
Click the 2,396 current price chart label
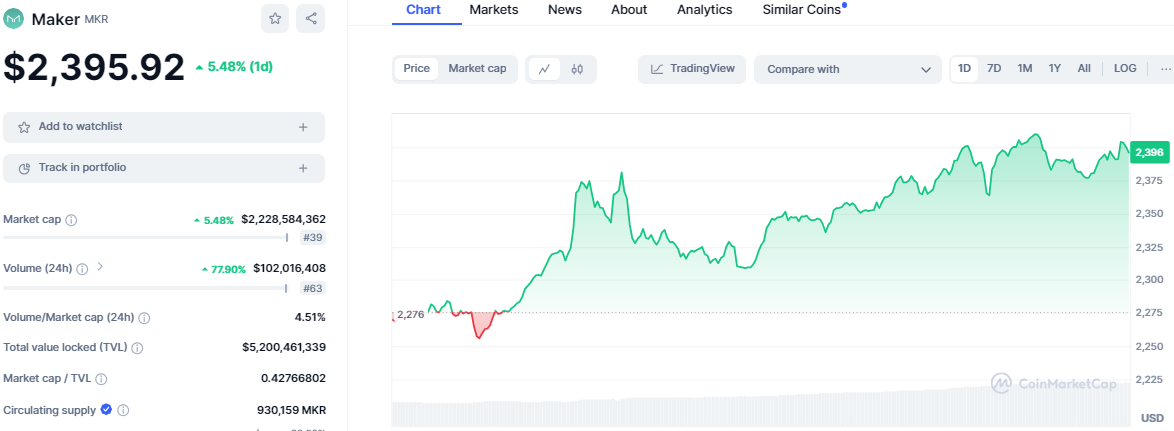(1149, 153)
